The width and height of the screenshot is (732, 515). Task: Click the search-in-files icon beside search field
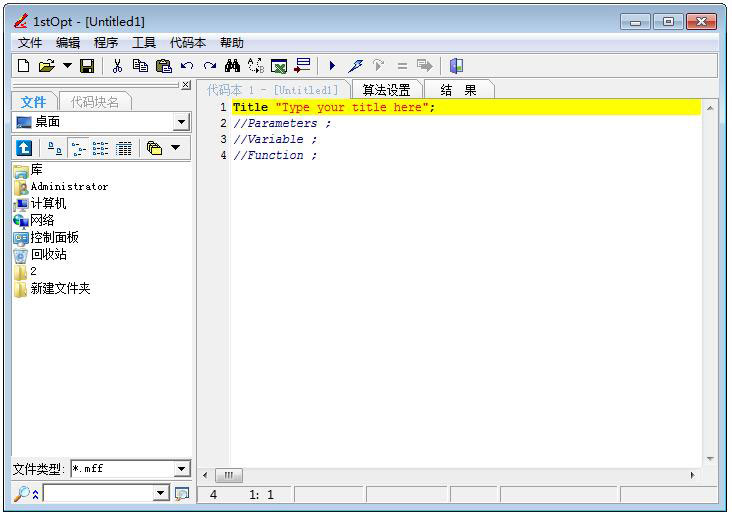tap(182, 494)
